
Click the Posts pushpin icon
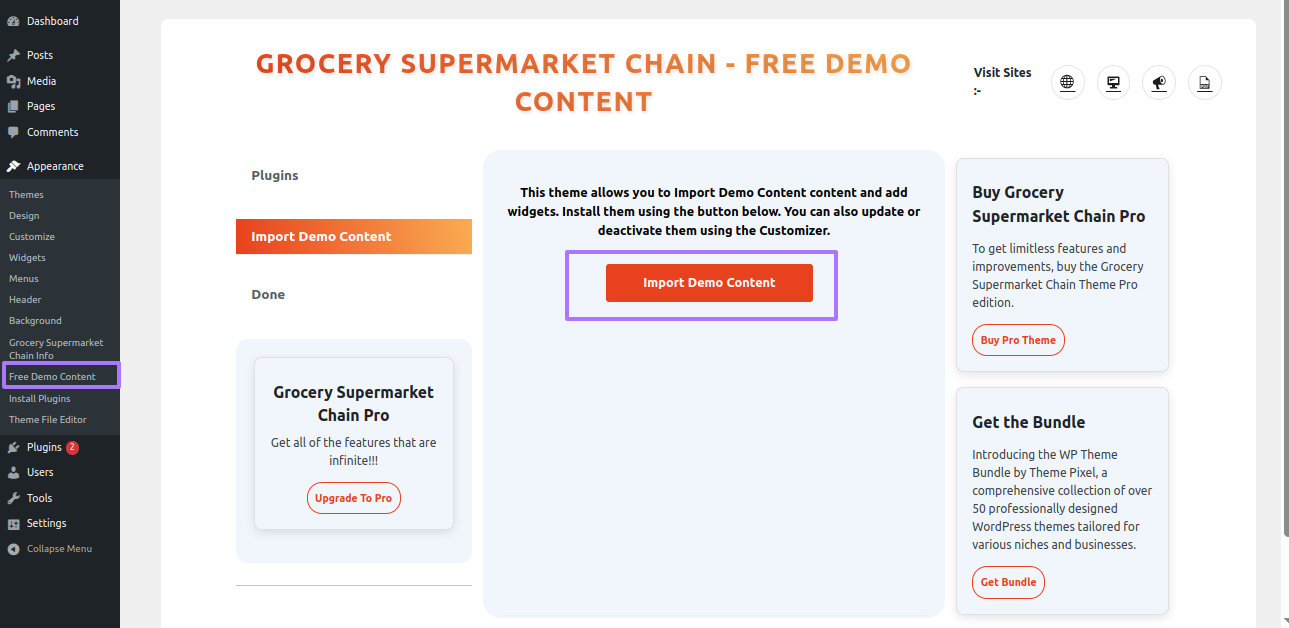(13, 55)
